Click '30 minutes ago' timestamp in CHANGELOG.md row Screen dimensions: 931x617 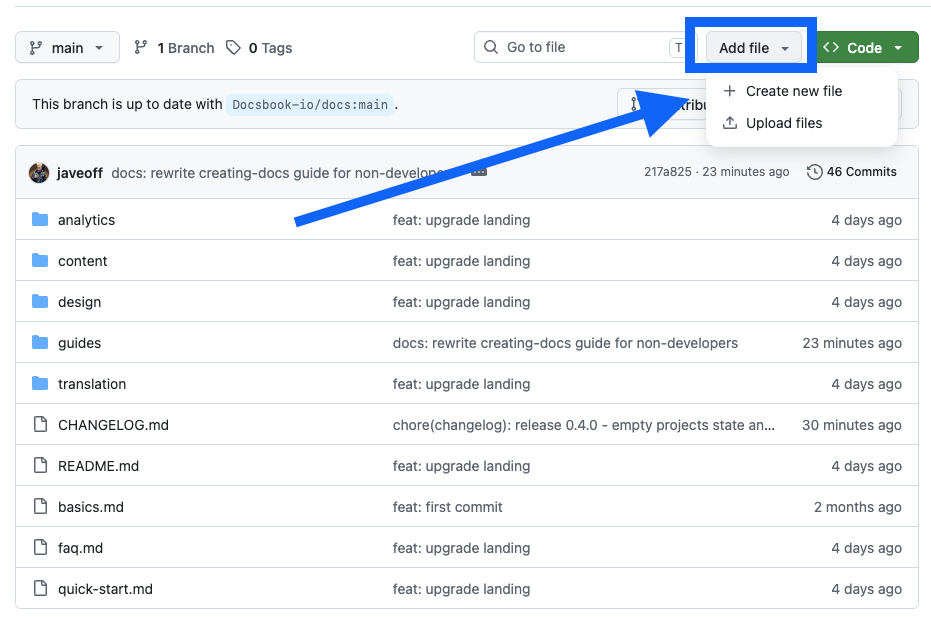[851, 425]
